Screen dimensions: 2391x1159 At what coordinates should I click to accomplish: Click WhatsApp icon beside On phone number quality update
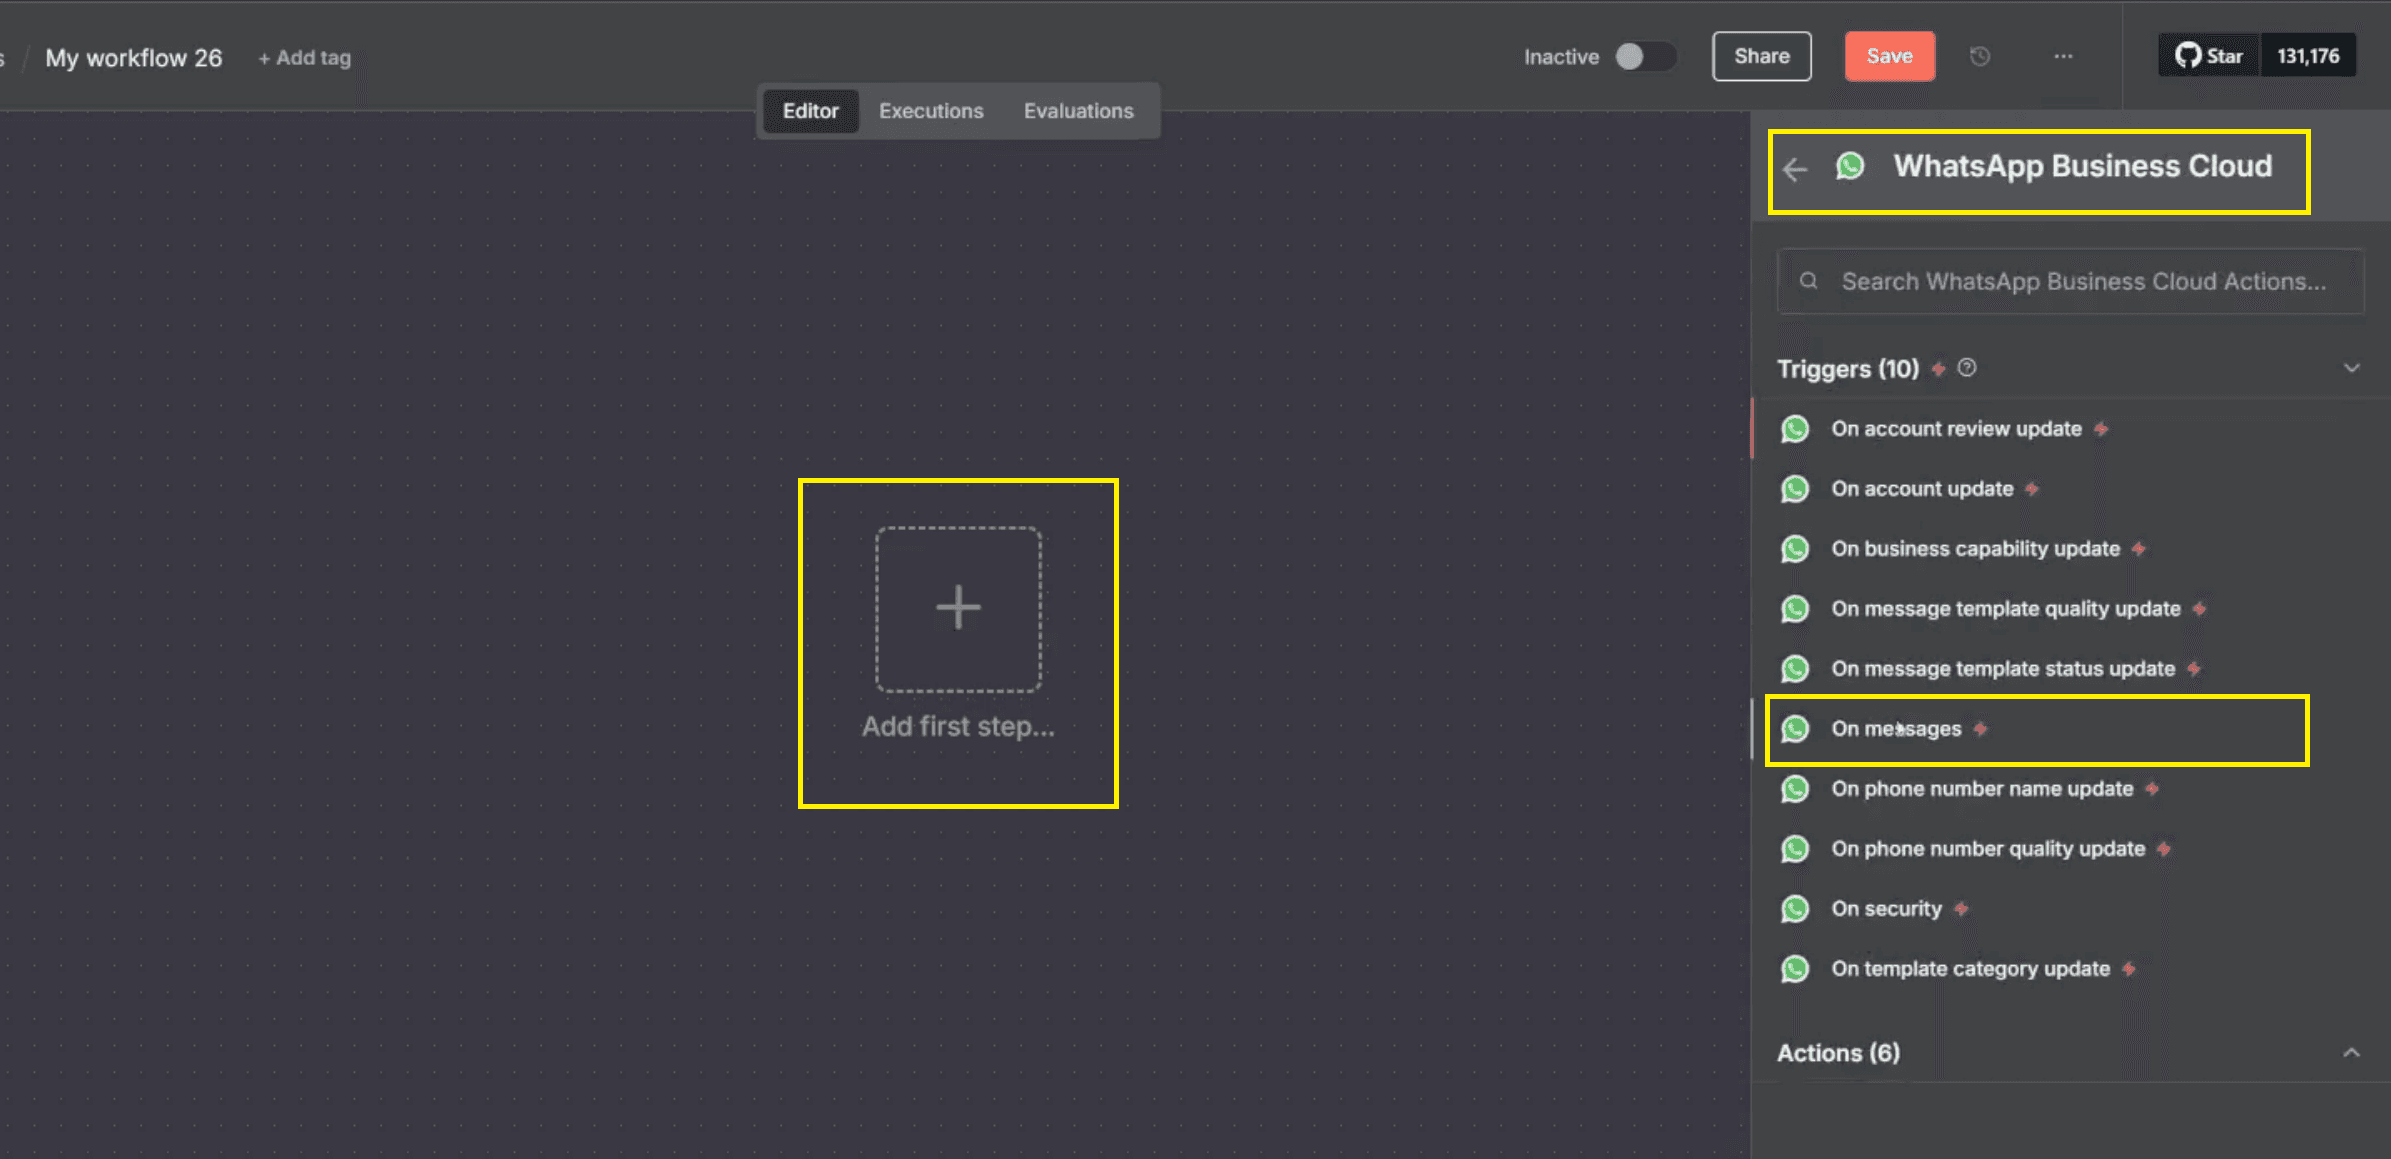click(x=1795, y=849)
